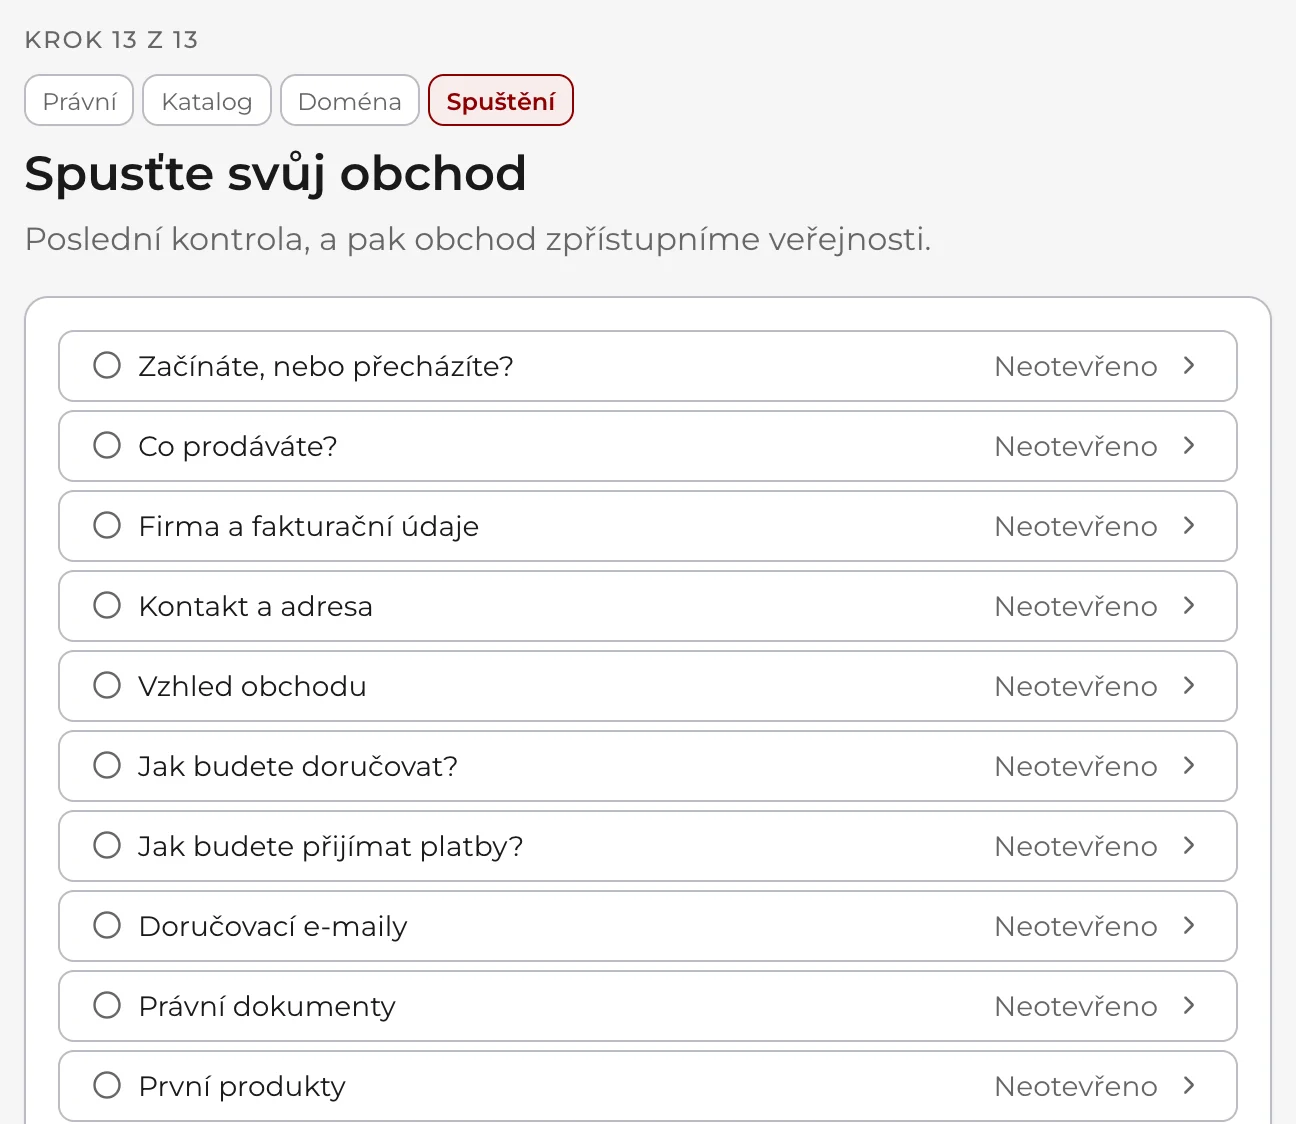1296x1124 pixels.
Task: Open the První produkty step
Action: point(648,1086)
